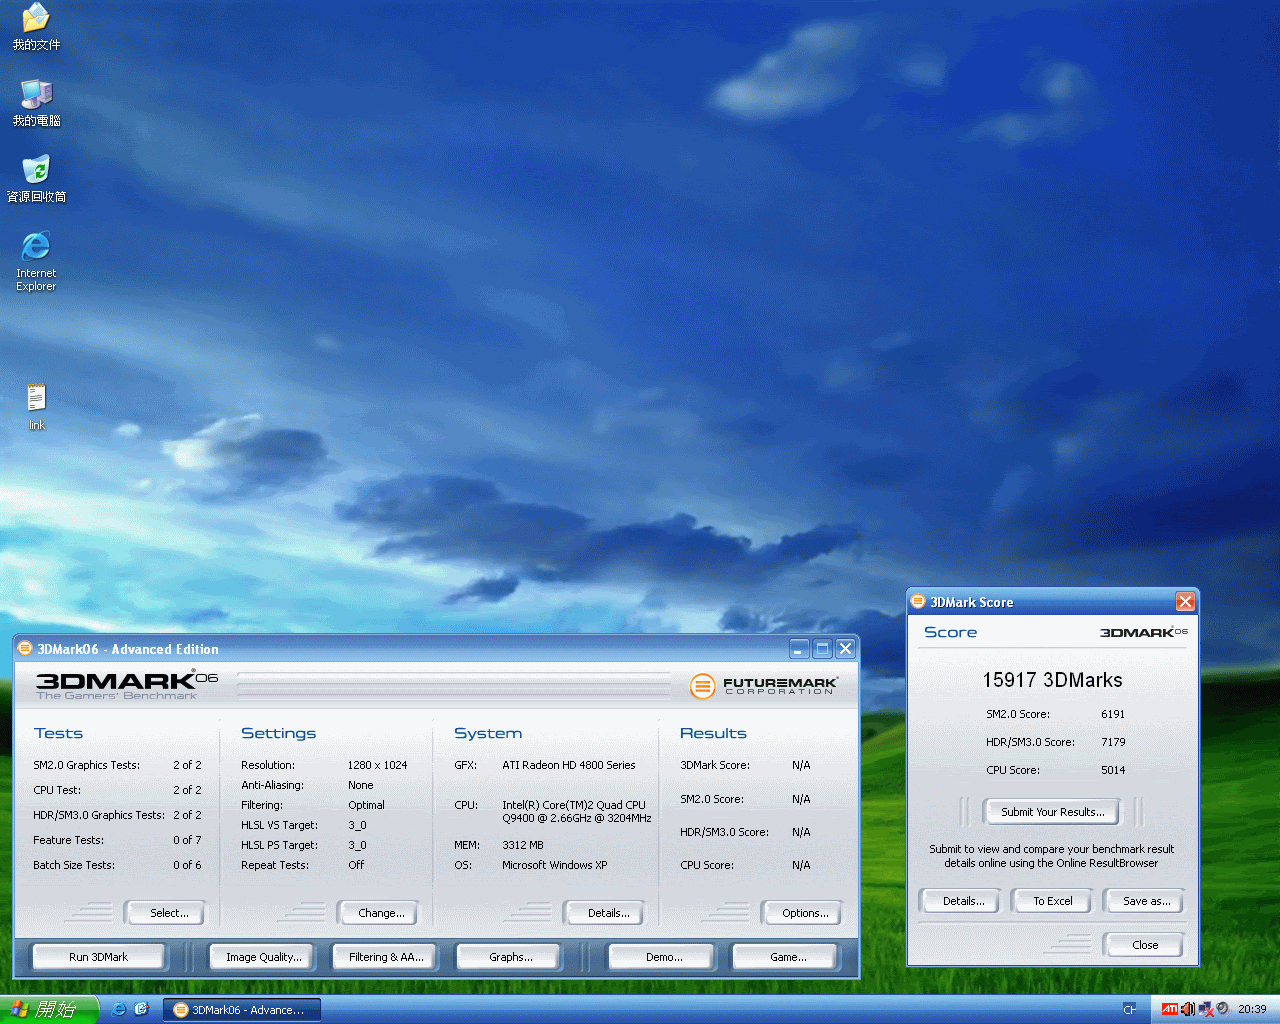Screen dimensions: 1280x1024
Task: Click resolution value 1280 x 1024
Action: [x=377, y=765]
